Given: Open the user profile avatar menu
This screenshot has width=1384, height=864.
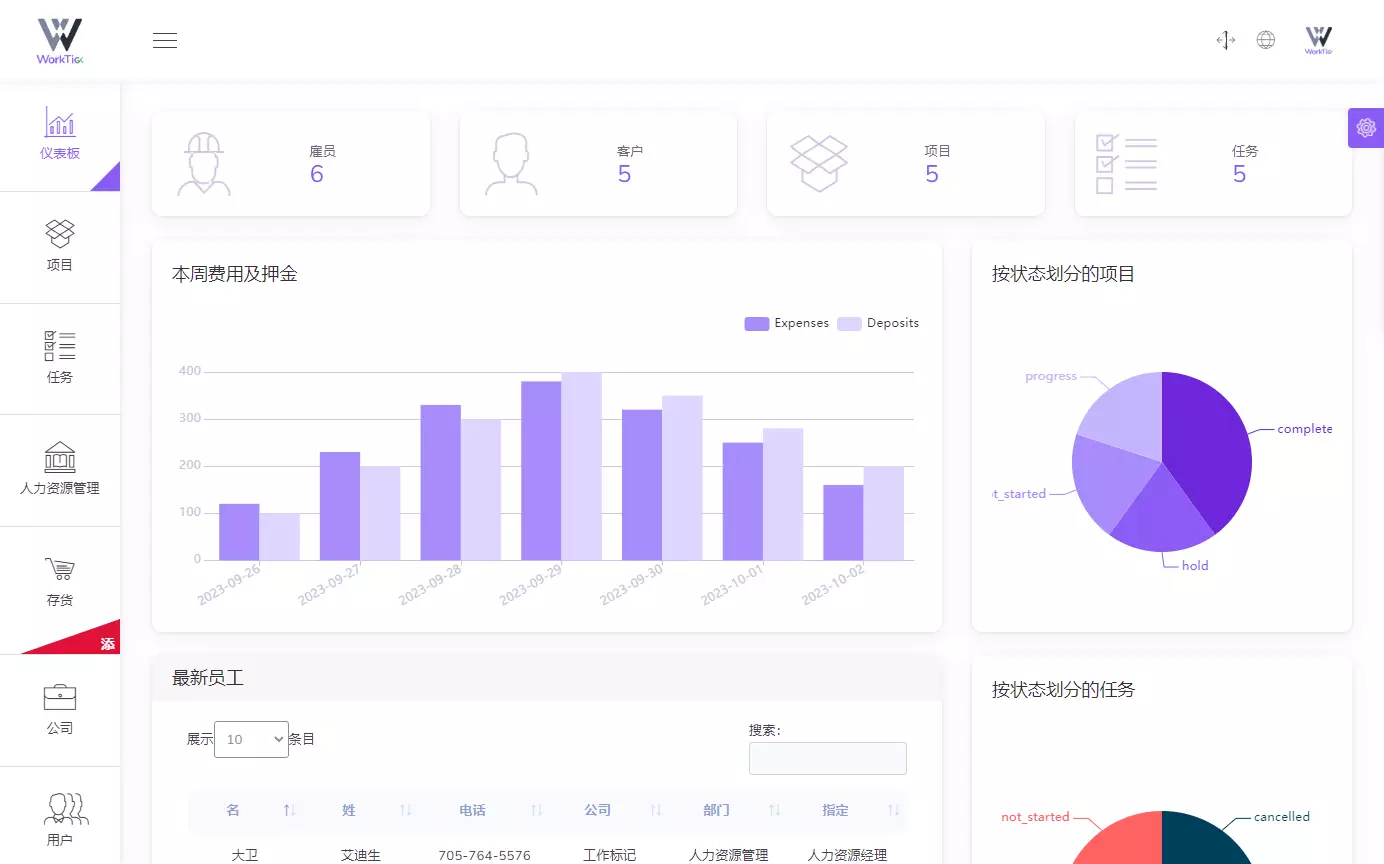Looking at the screenshot, I should 1319,40.
